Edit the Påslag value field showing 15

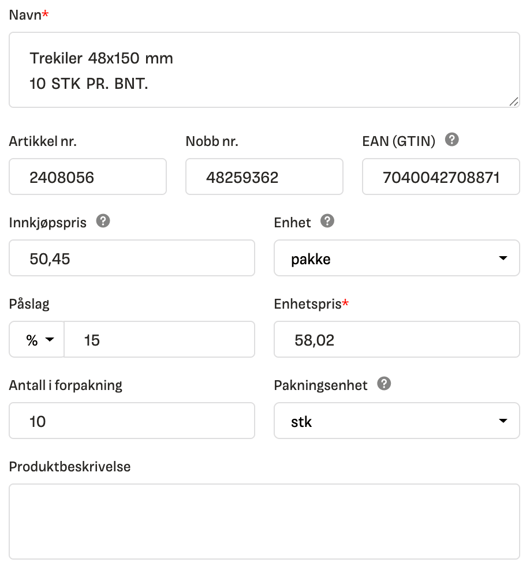pos(159,340)
